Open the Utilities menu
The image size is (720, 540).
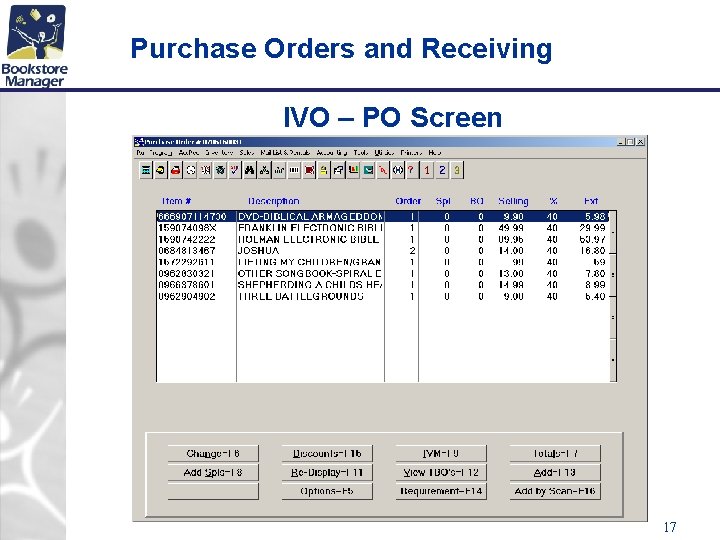point(384,152)
